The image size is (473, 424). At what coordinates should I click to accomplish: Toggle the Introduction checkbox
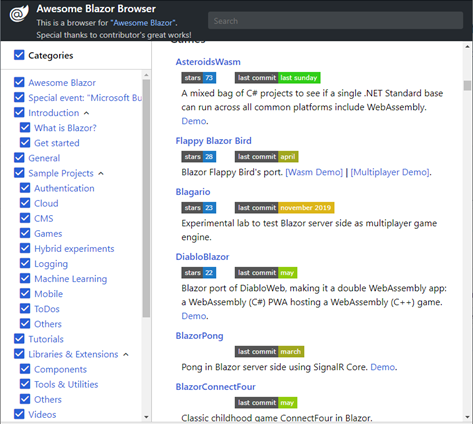tap(19, 112)
